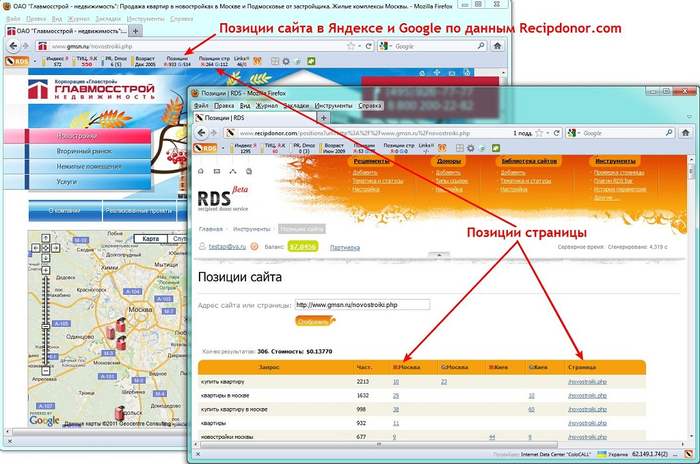700x464 pixels.
Task: Open the gear settings in front RDS toolbar
Action: coord(471,148)
